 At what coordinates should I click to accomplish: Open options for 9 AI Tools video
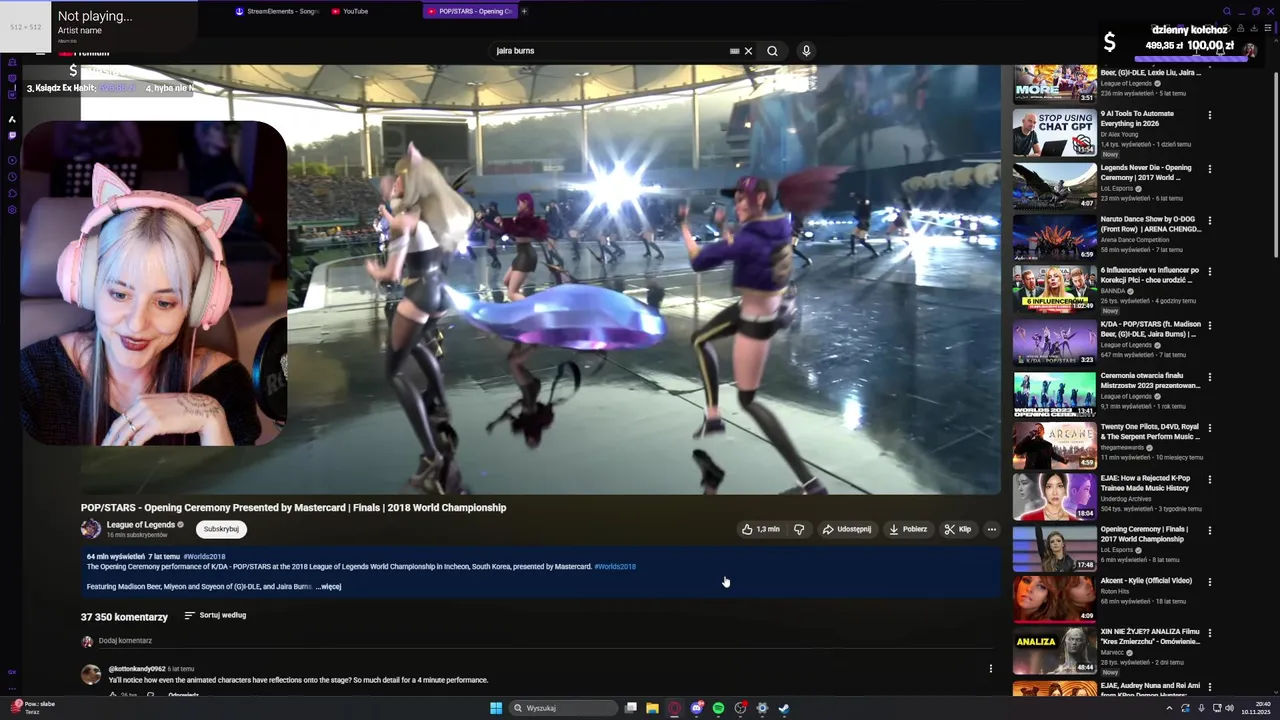pos(1209,115)
